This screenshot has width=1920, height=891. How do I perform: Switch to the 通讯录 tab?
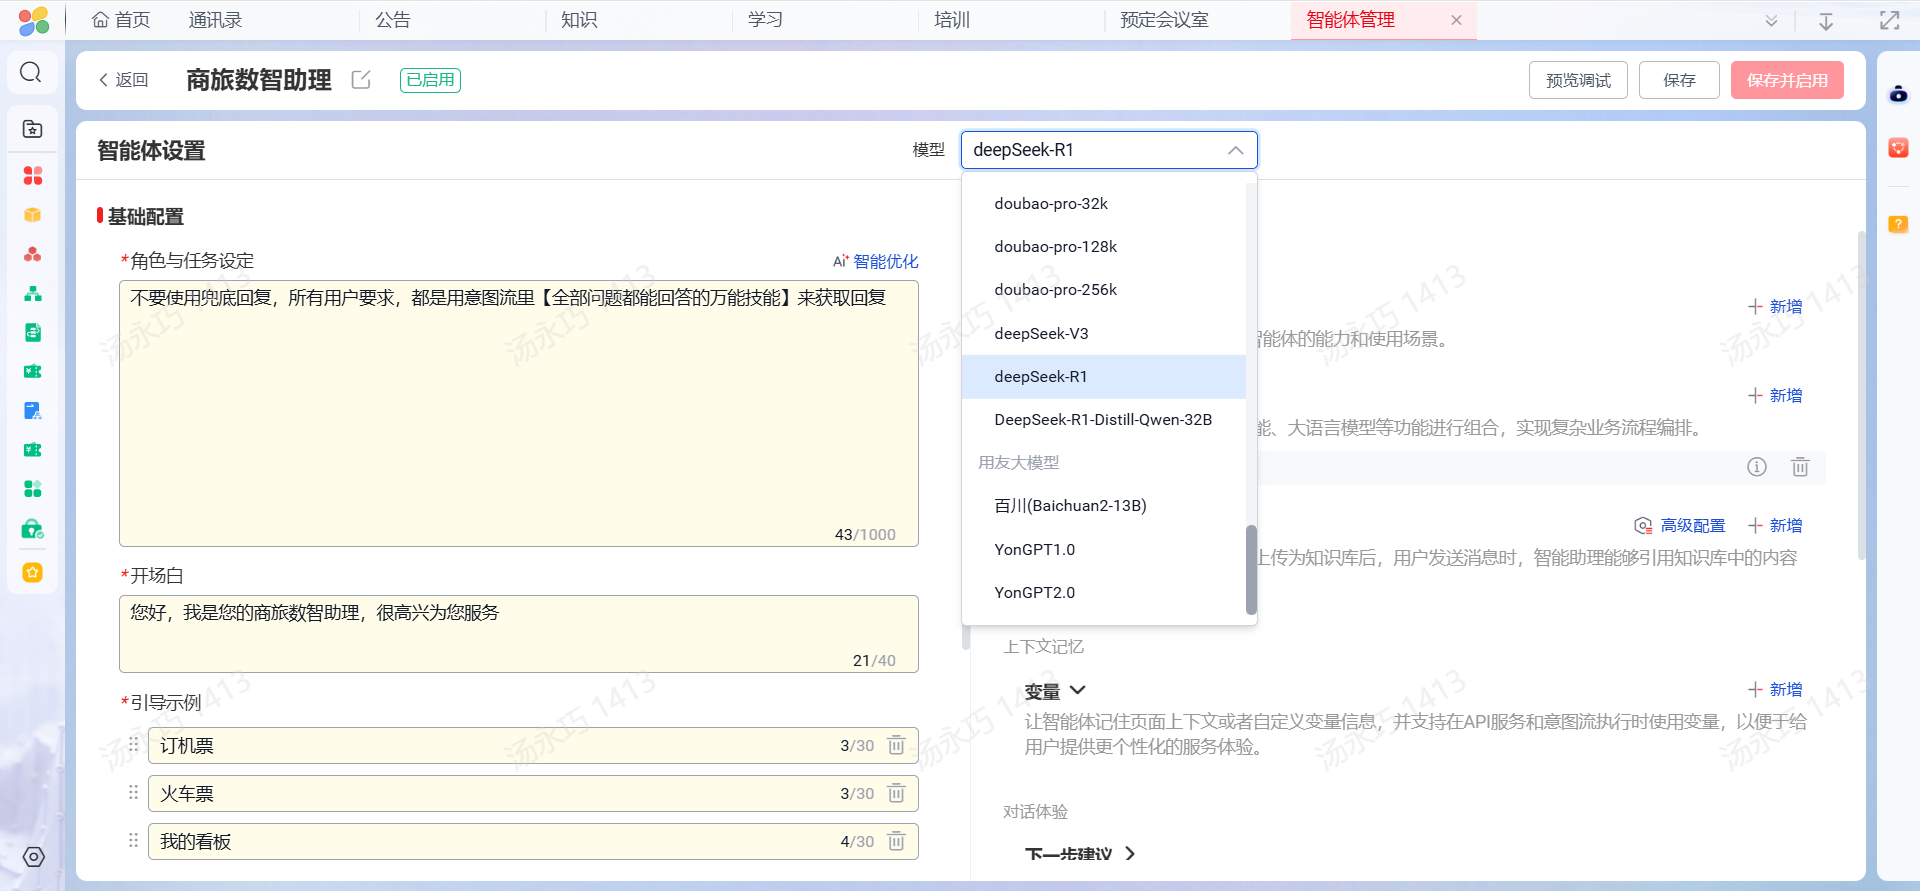[215, 20]
